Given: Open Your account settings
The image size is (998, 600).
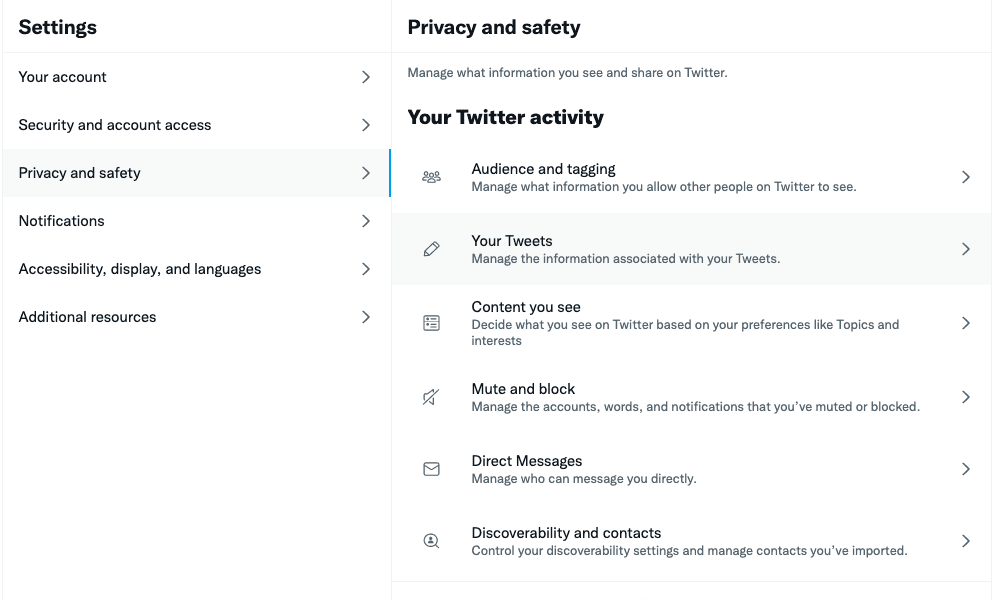Looking at the screenshot, I should (196, 77).
